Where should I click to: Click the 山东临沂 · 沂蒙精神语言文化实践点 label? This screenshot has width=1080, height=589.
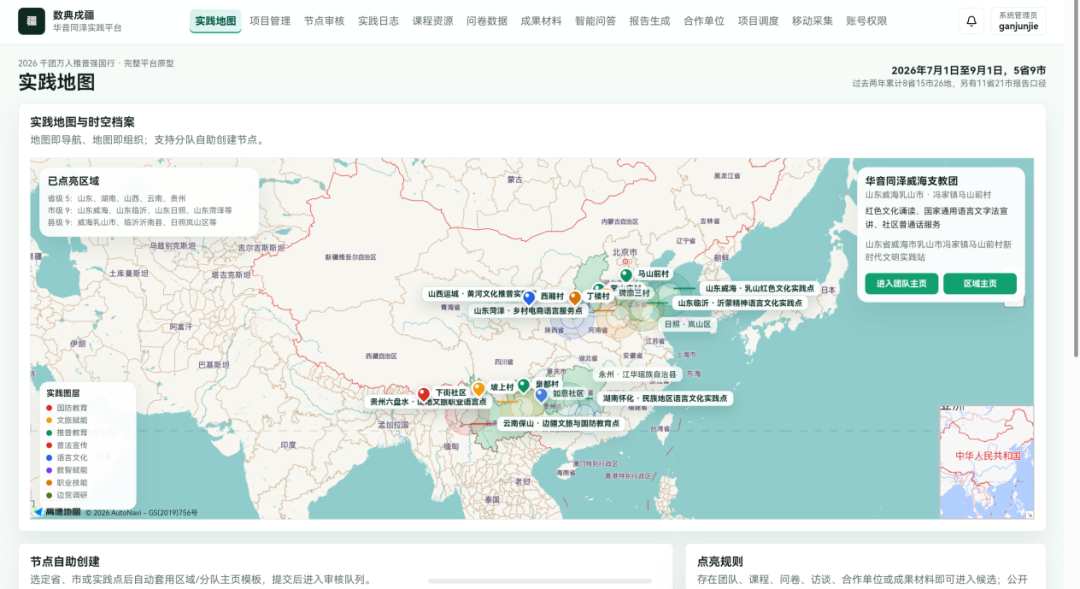[740, 303]
